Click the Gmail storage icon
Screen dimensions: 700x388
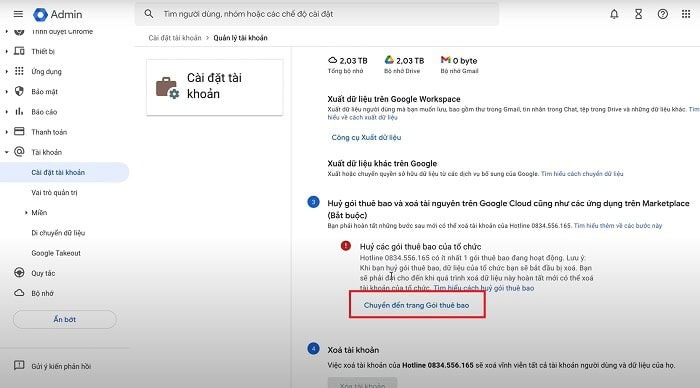pos(445,60)
